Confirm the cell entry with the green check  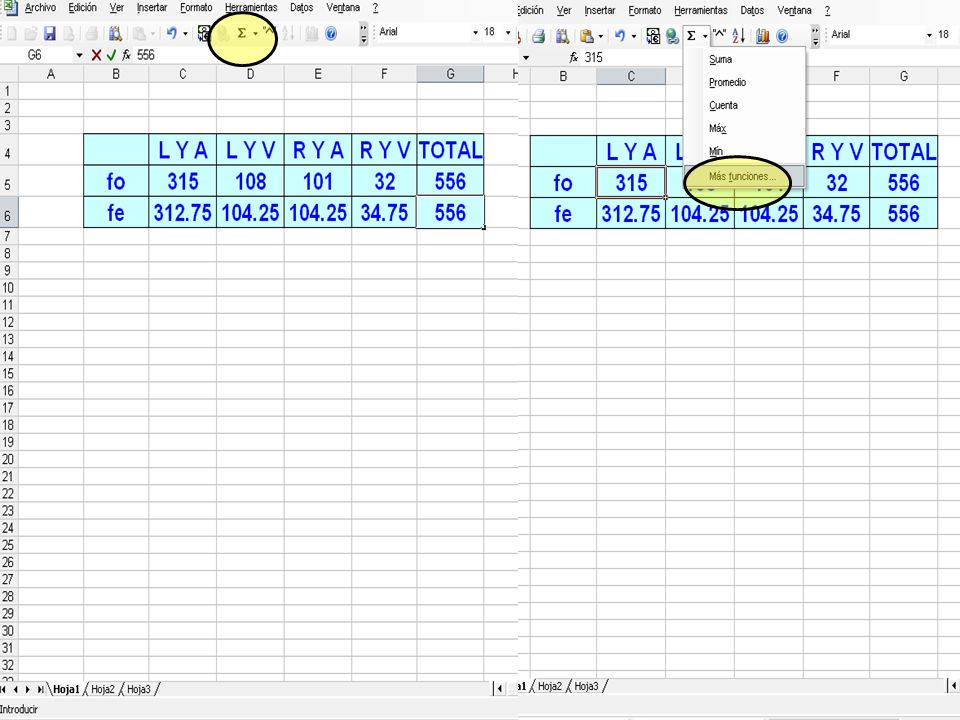click(111, 55)
